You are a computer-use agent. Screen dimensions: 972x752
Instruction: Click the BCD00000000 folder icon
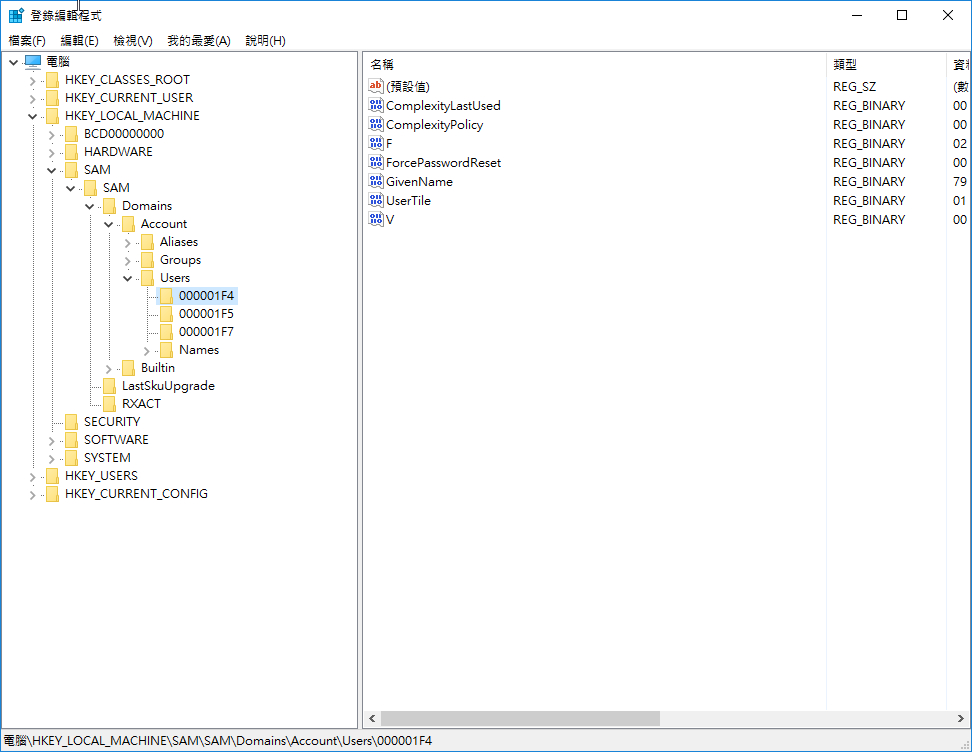point(72,133)
